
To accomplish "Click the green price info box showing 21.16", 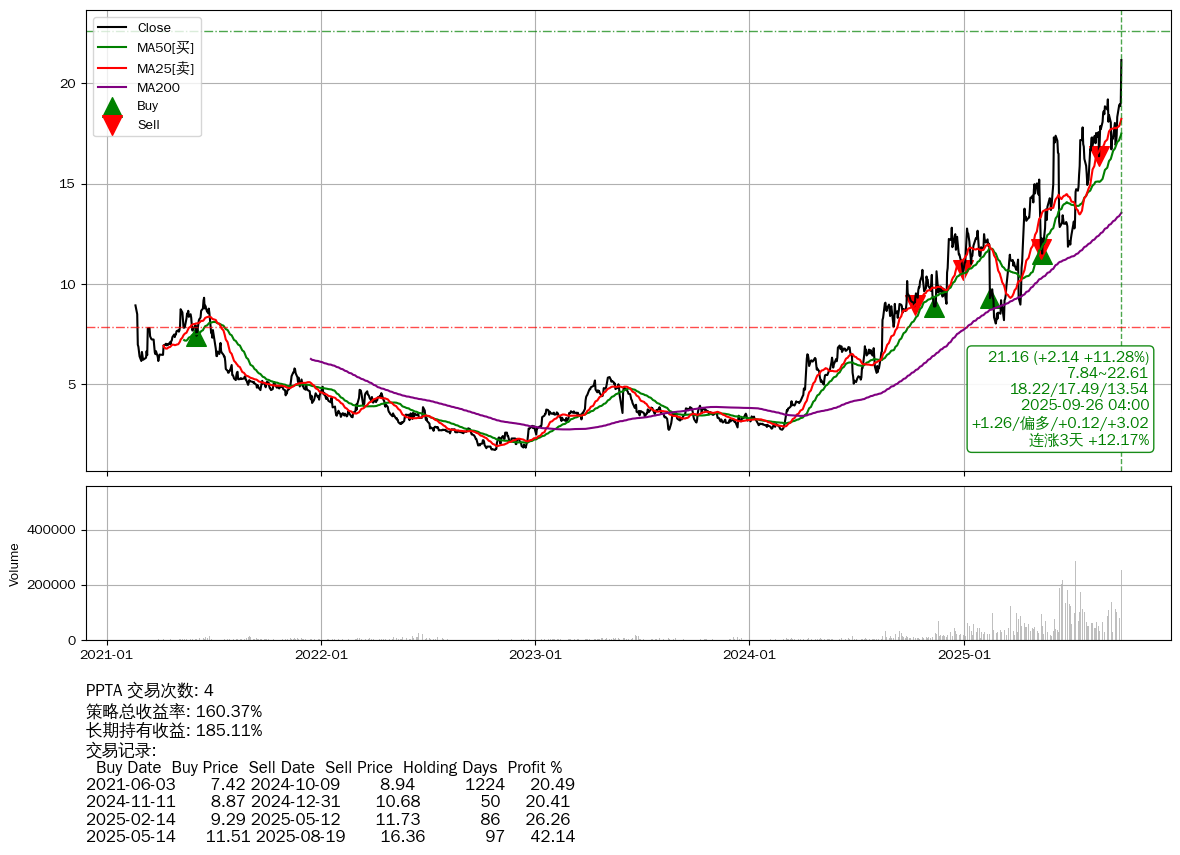I will click(1060, 398).
